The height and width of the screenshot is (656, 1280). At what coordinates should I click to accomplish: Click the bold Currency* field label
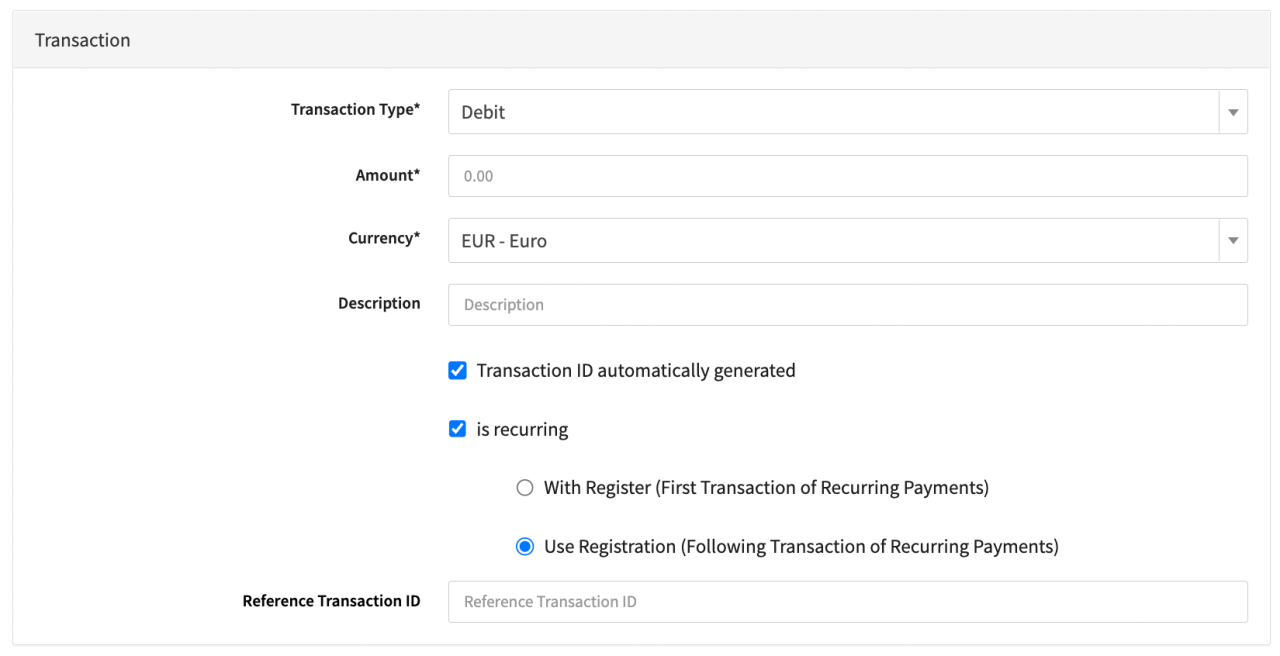(384, 239)
